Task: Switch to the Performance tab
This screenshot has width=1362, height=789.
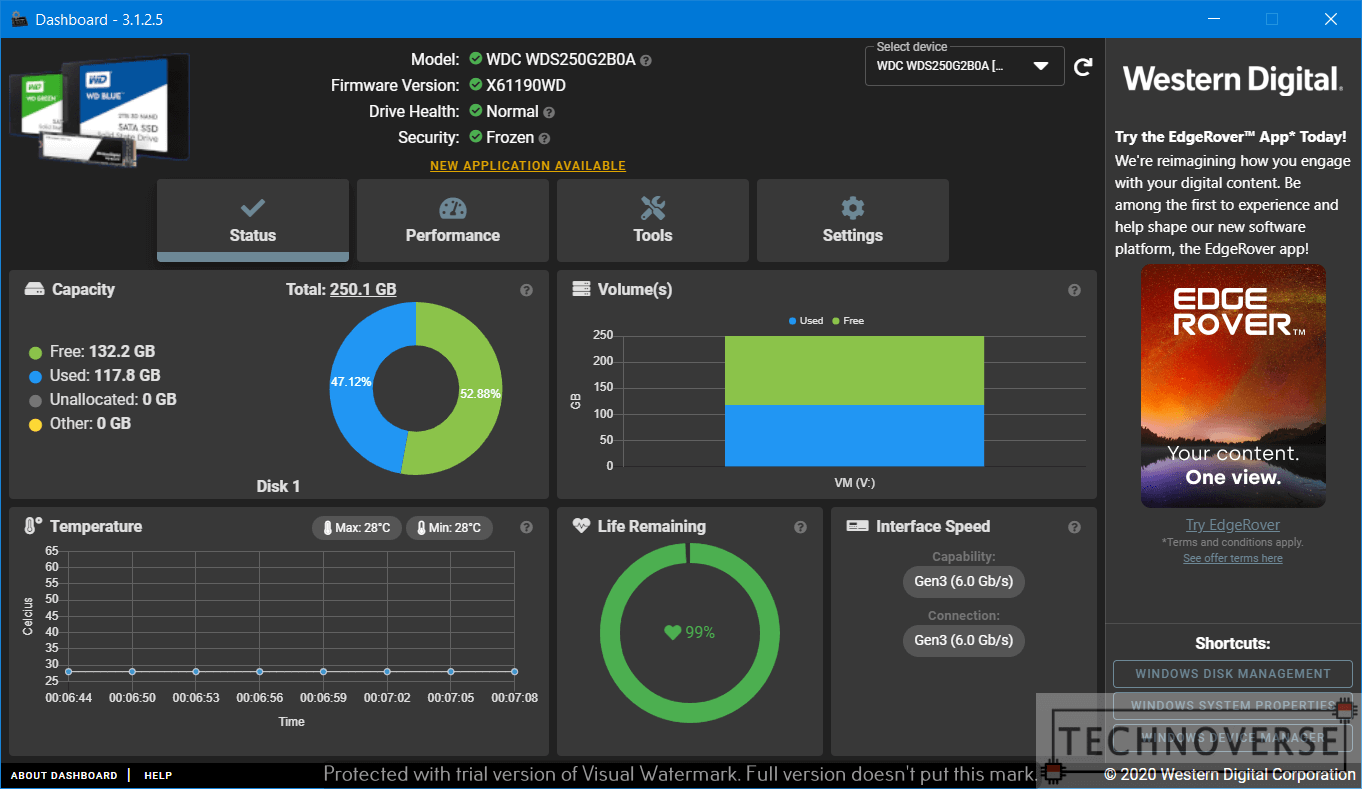Action: coord(453,220)
